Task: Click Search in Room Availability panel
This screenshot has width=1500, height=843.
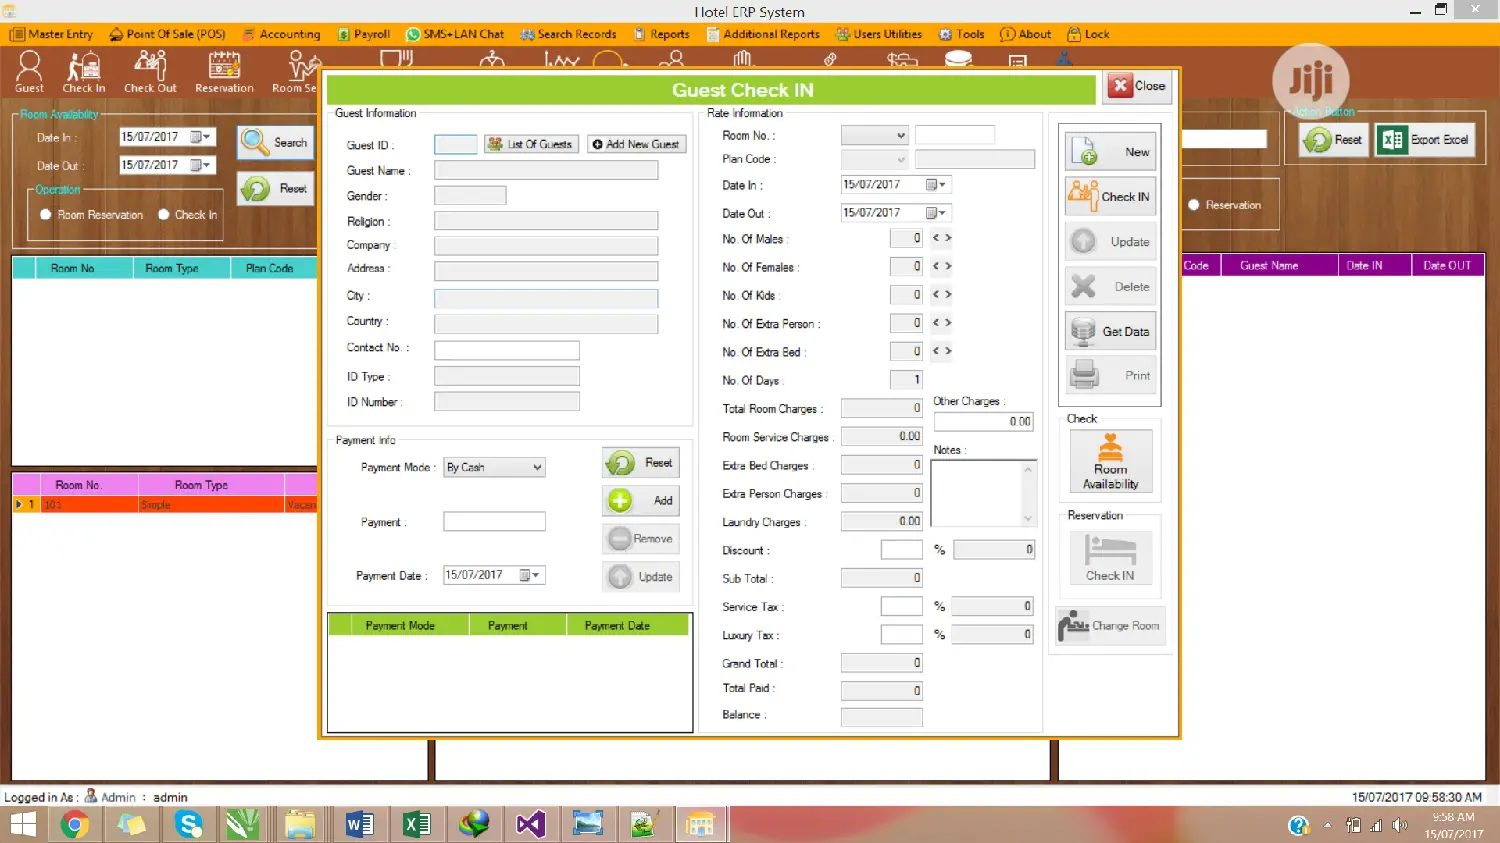Action: point(275,143)
